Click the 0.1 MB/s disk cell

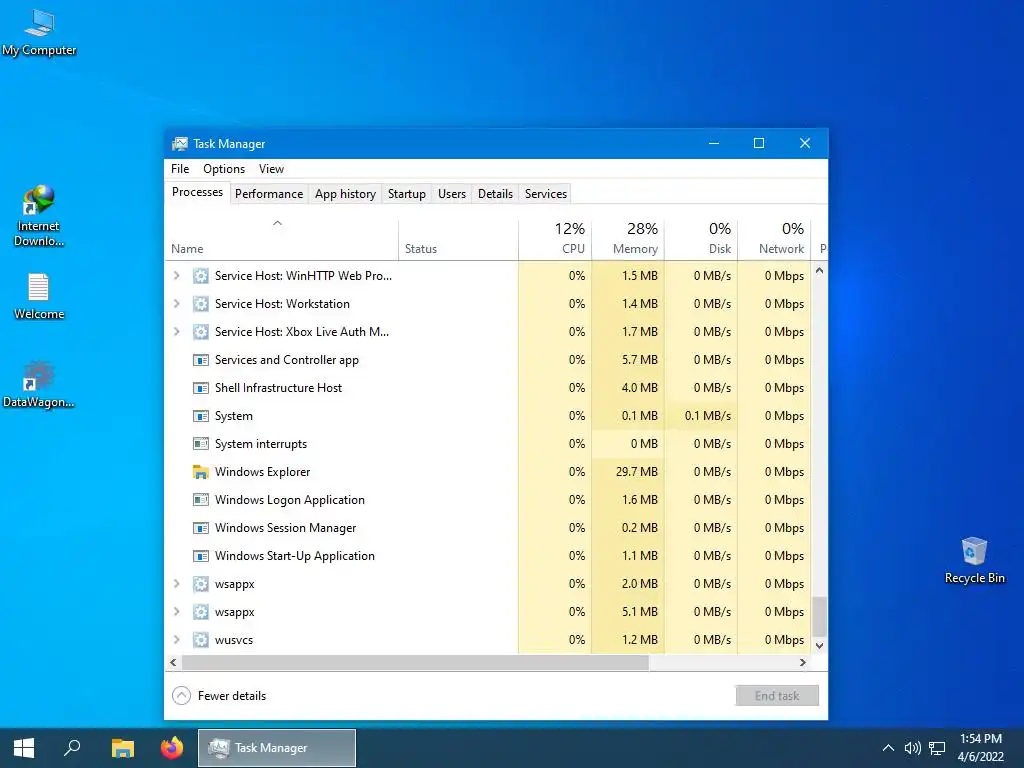coord(701,416)
